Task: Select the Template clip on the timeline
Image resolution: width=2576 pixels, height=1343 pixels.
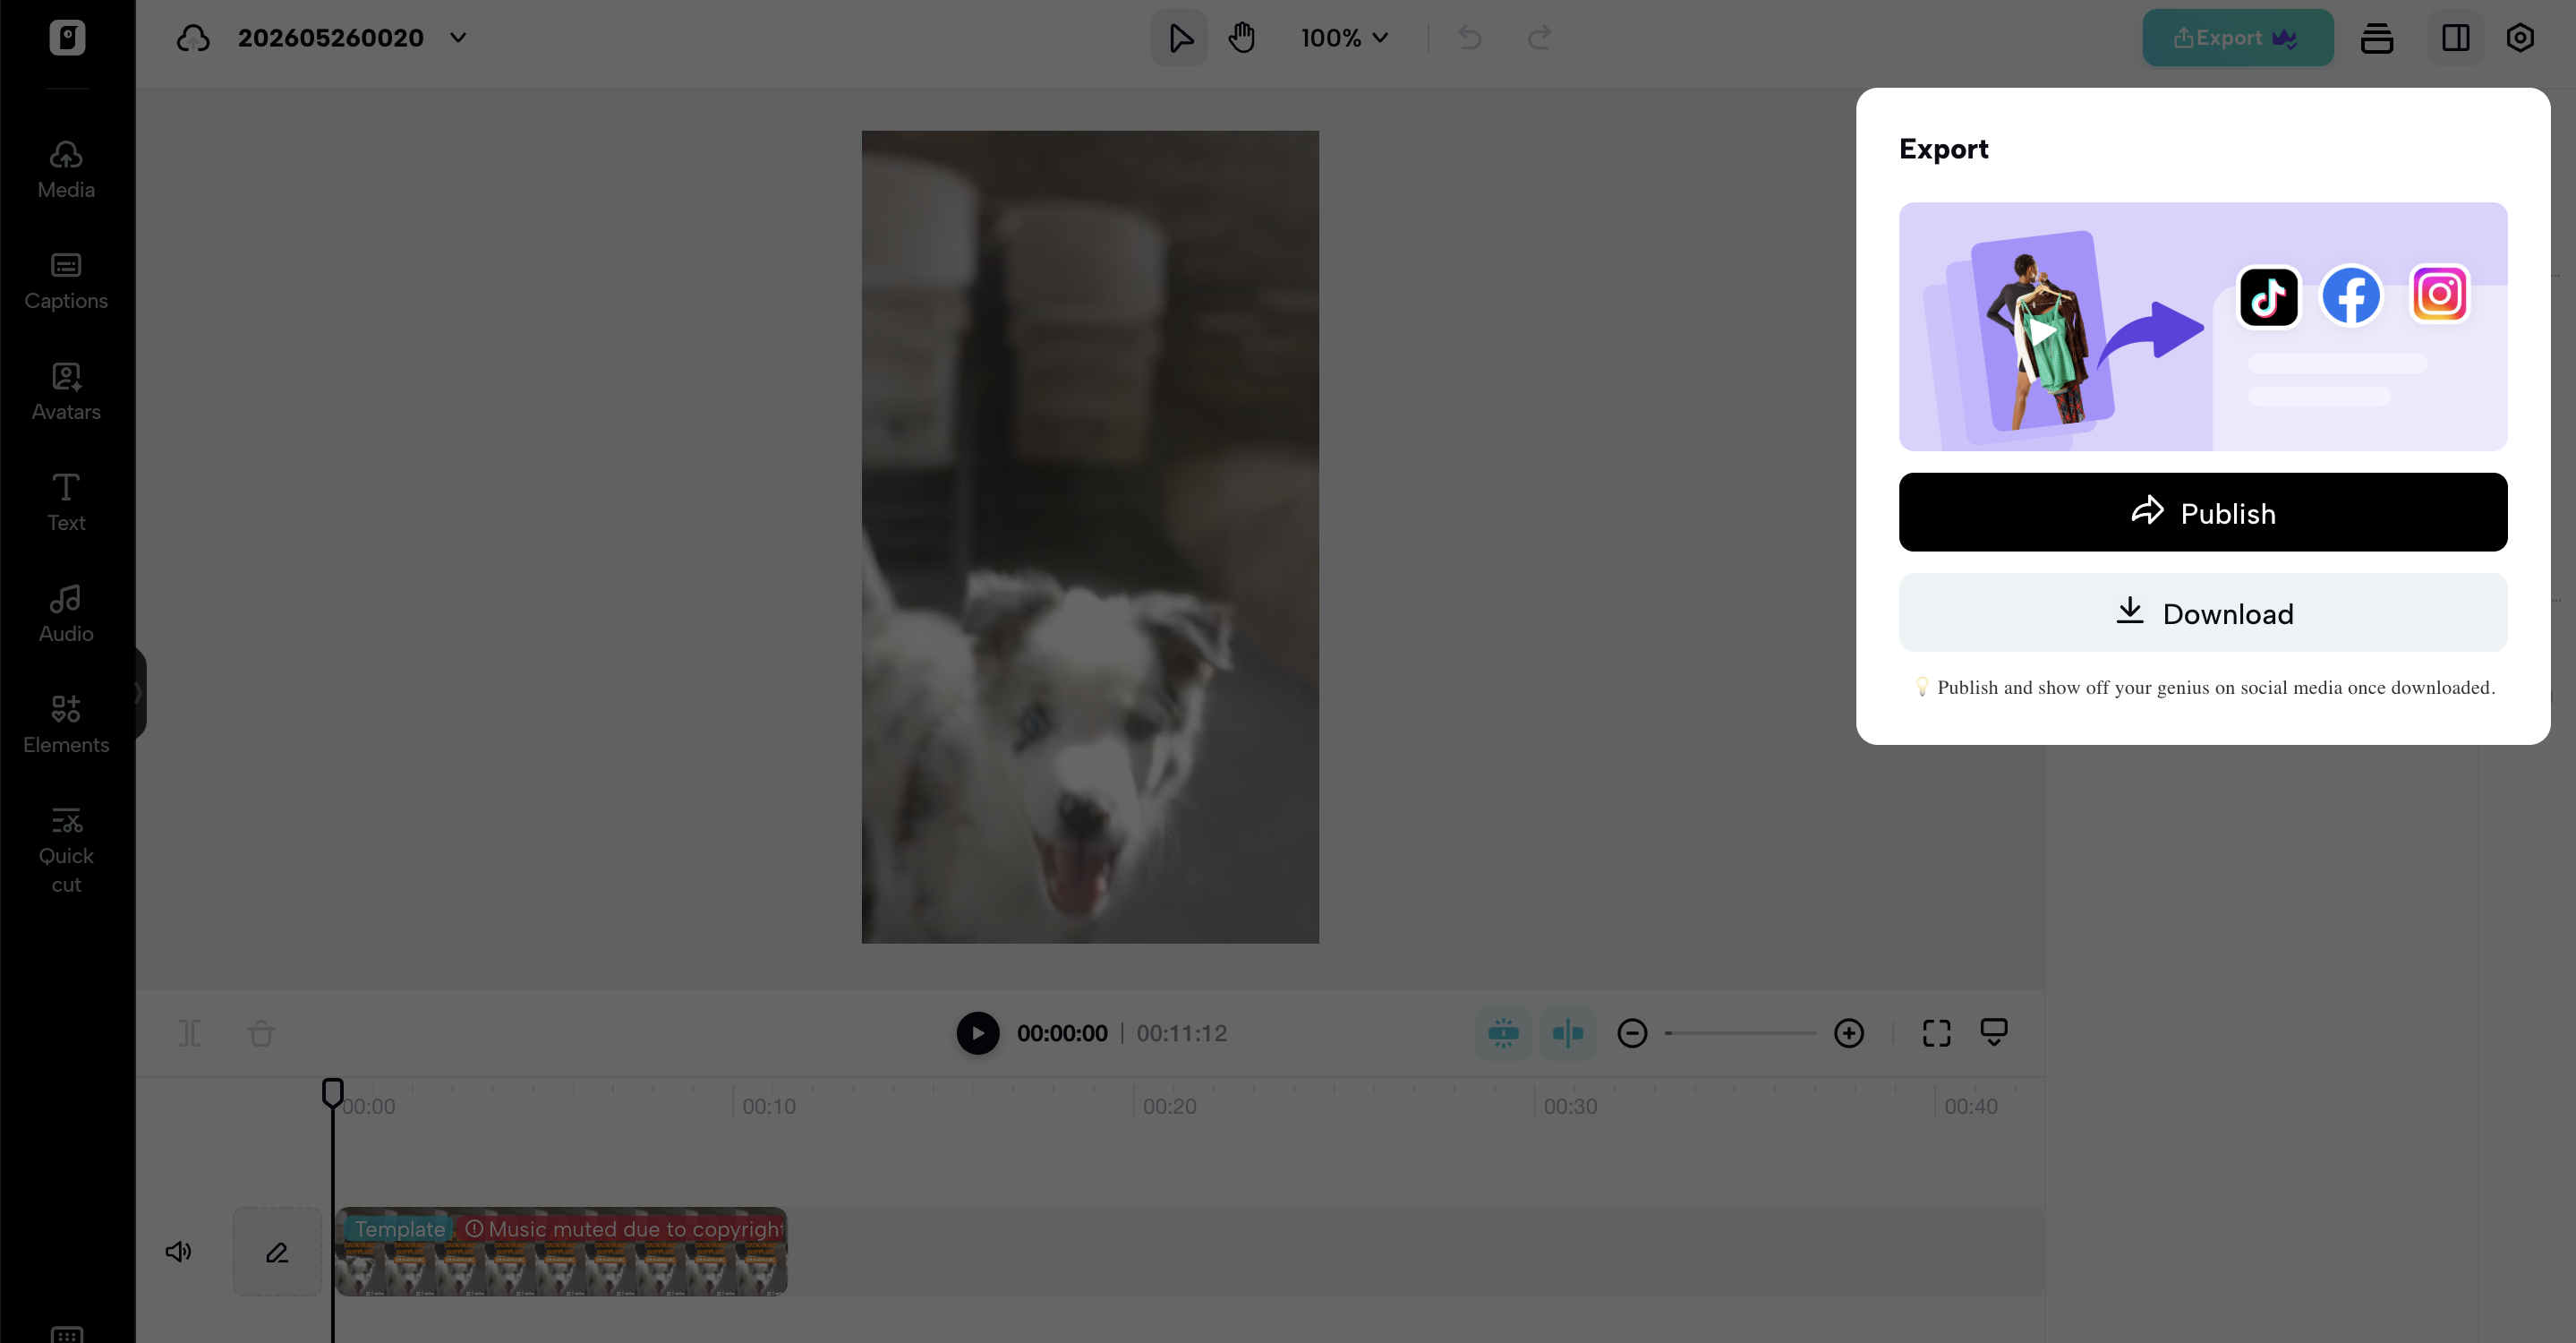Action: pyautogui.click(x=561, y=1251)
